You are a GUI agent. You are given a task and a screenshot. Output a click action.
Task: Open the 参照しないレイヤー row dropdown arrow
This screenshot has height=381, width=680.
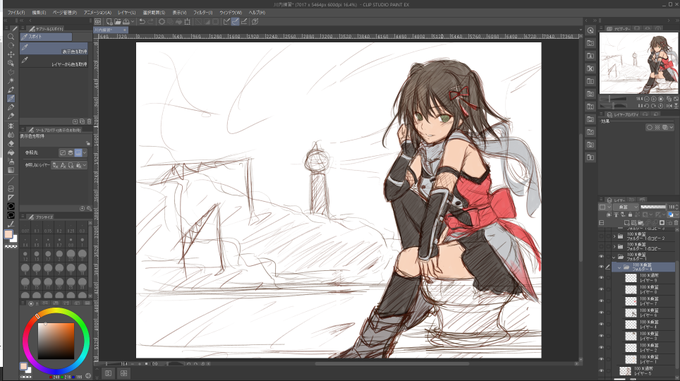click(85, 165)
